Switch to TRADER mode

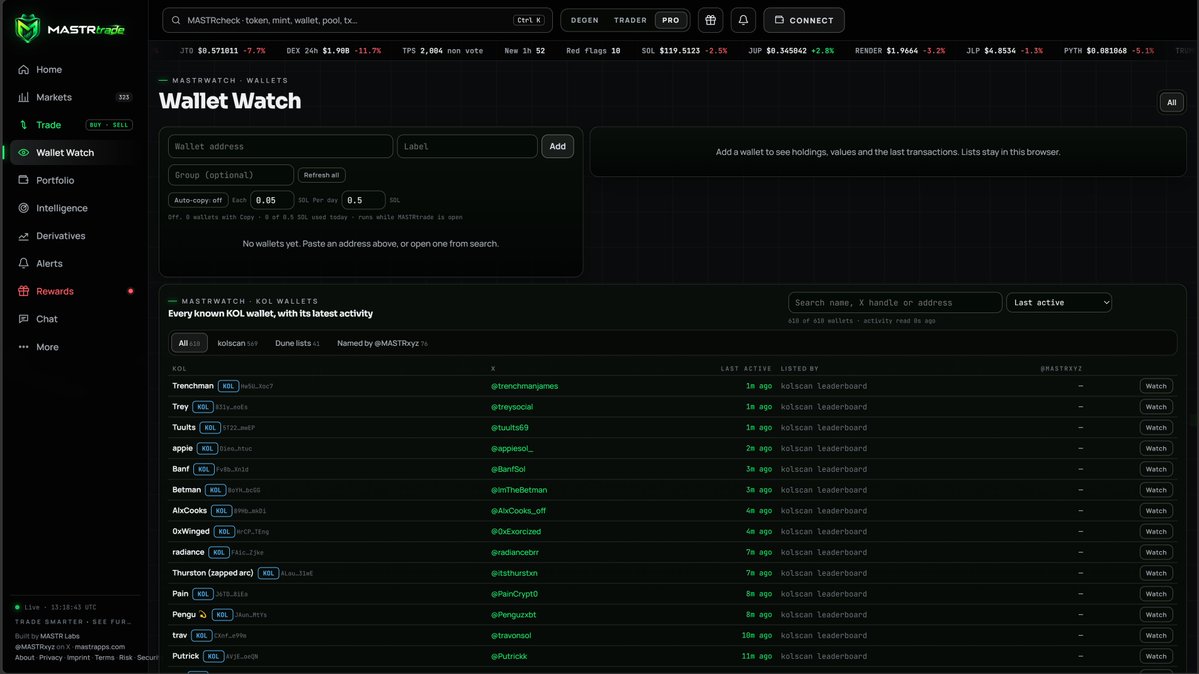tap(630, 20)
